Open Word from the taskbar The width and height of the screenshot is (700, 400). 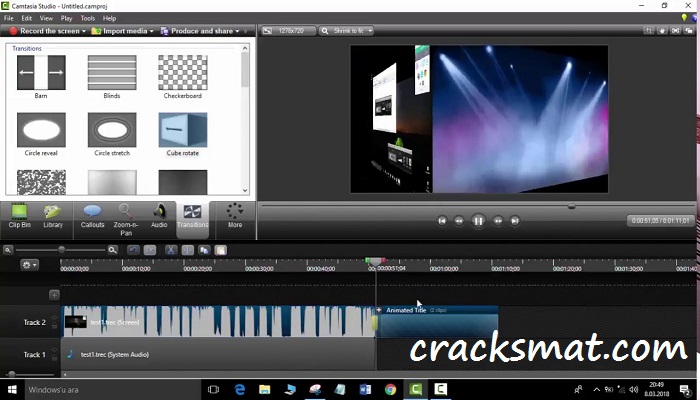365,390
